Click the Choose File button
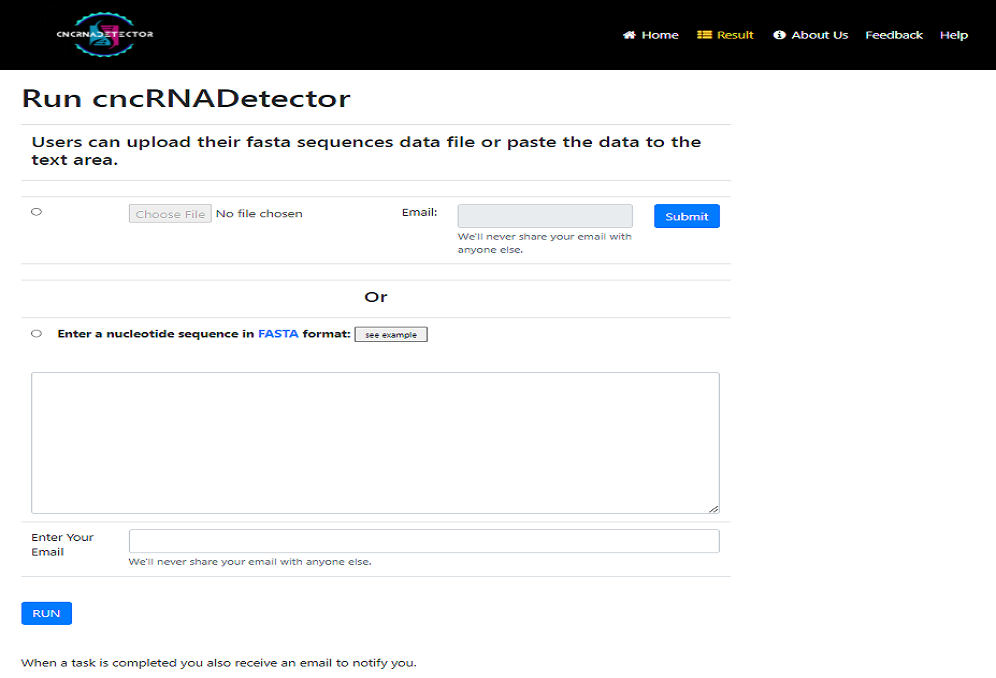The height and width of the screenshot is (678, 996). (170, 214)
